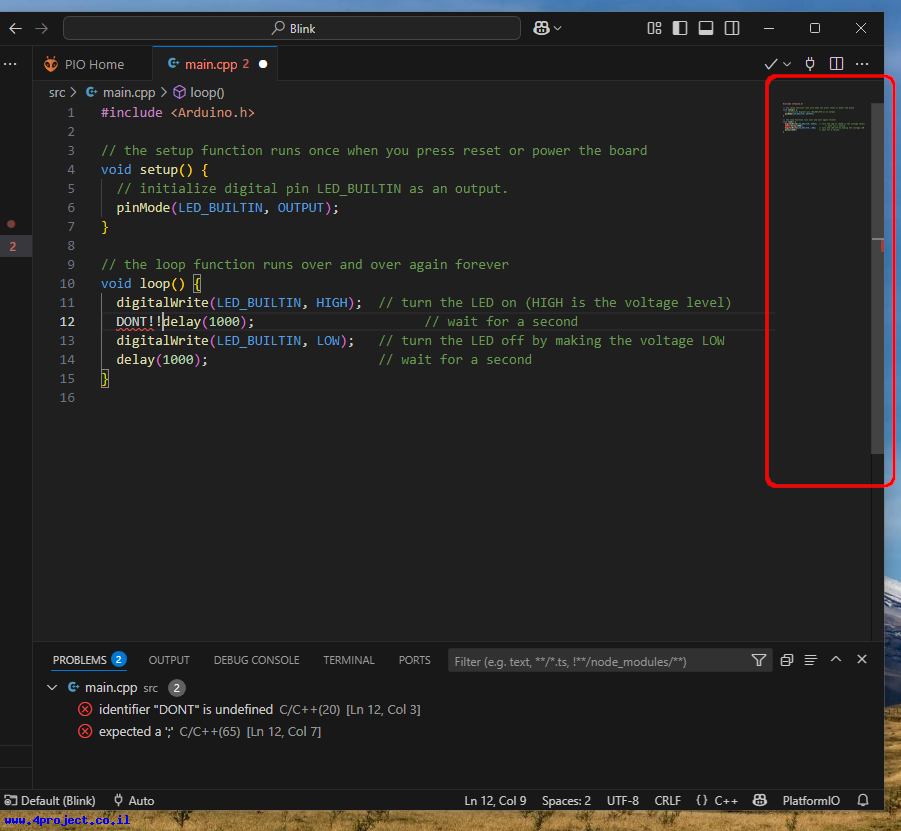Screen dimensions: 901x831
Task: Close main.cpp via the unsaved dot
Action: click(x=263, y=64)
